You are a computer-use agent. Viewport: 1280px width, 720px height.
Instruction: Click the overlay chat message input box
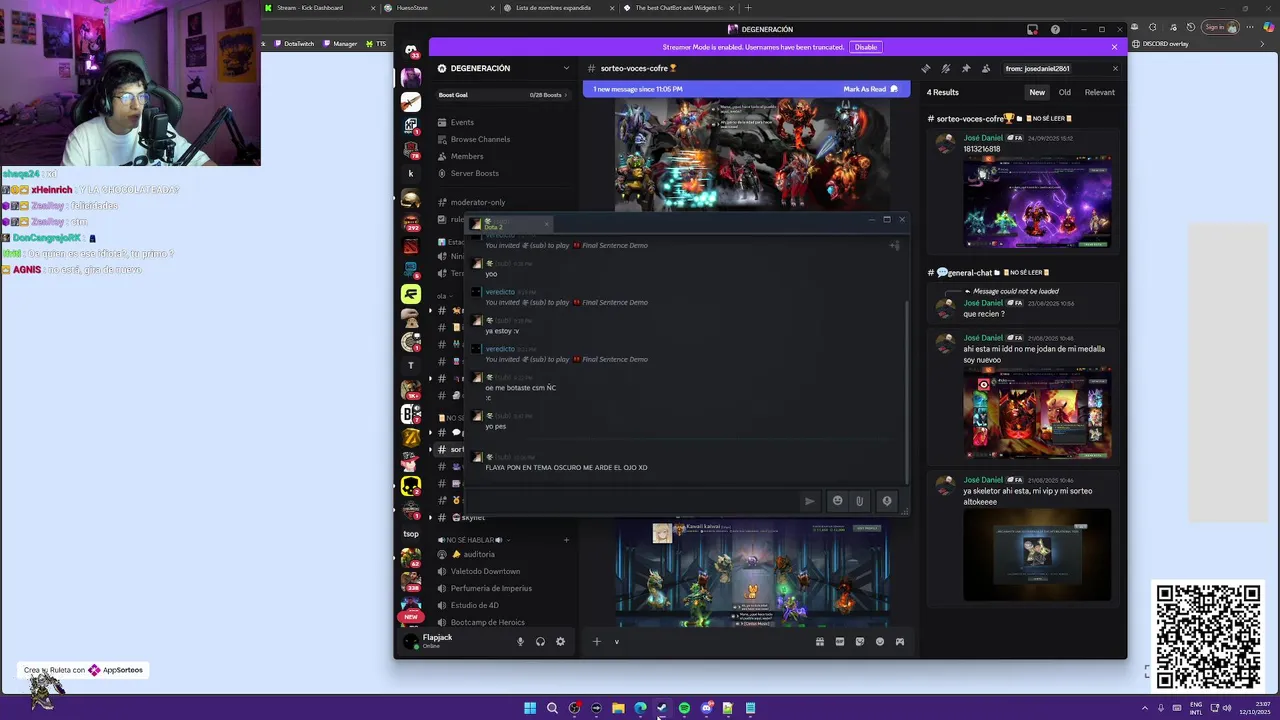coord(634,501)
